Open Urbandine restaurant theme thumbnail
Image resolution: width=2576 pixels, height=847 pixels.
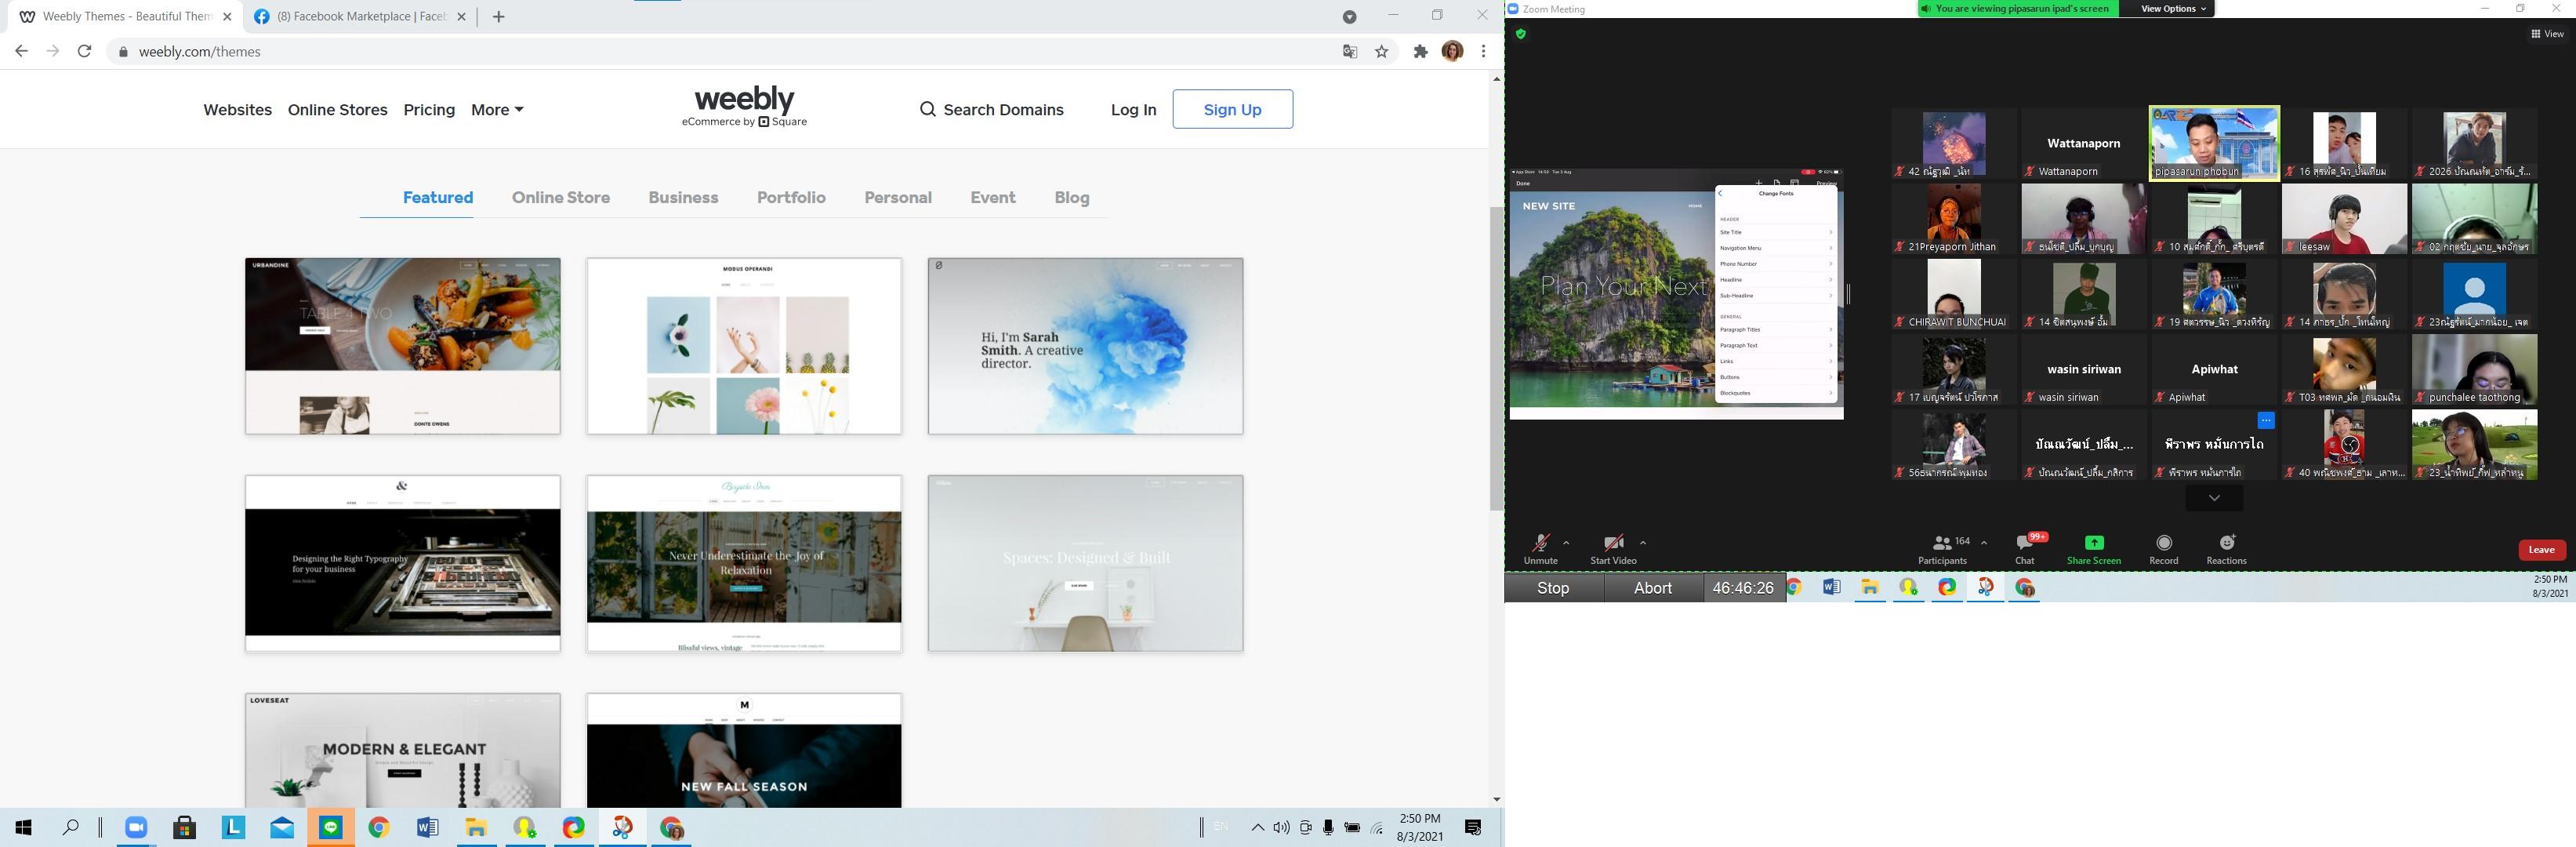(x=403, y=346)
